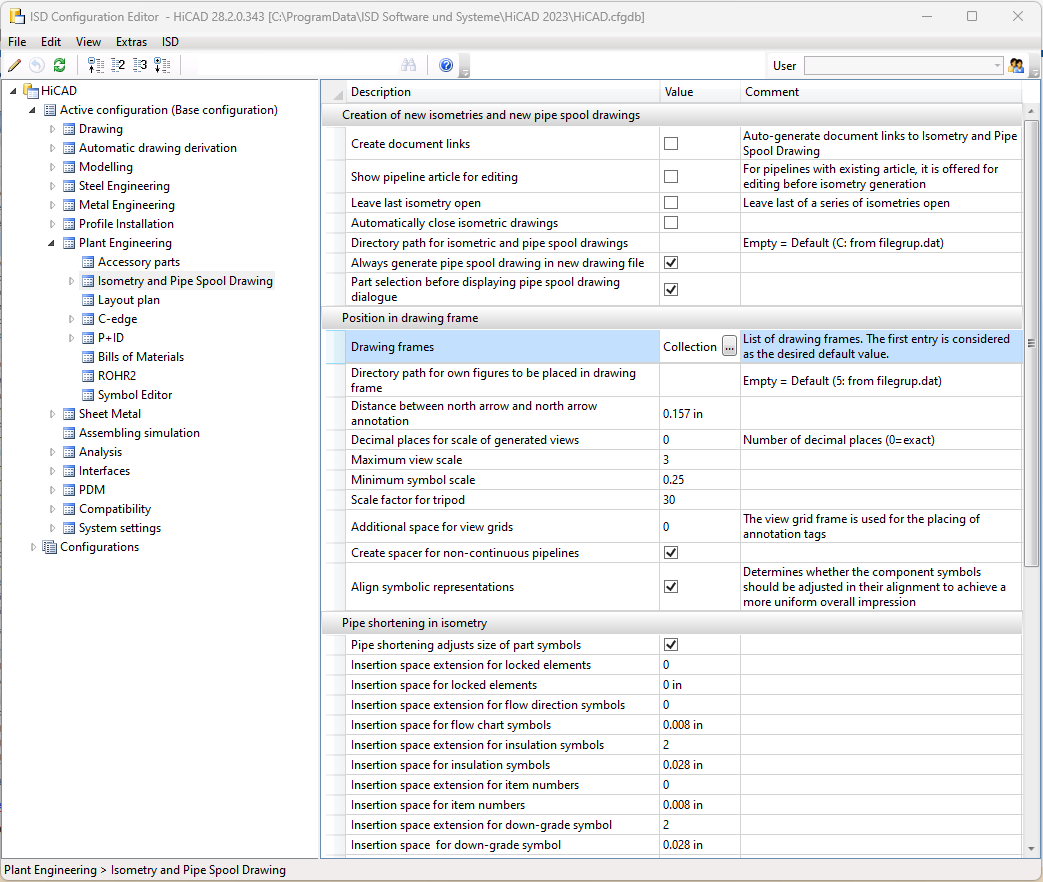Enable the Create document links checkbox
Viewport: 1043px width, 882px height.
click(x=671, y=144)
